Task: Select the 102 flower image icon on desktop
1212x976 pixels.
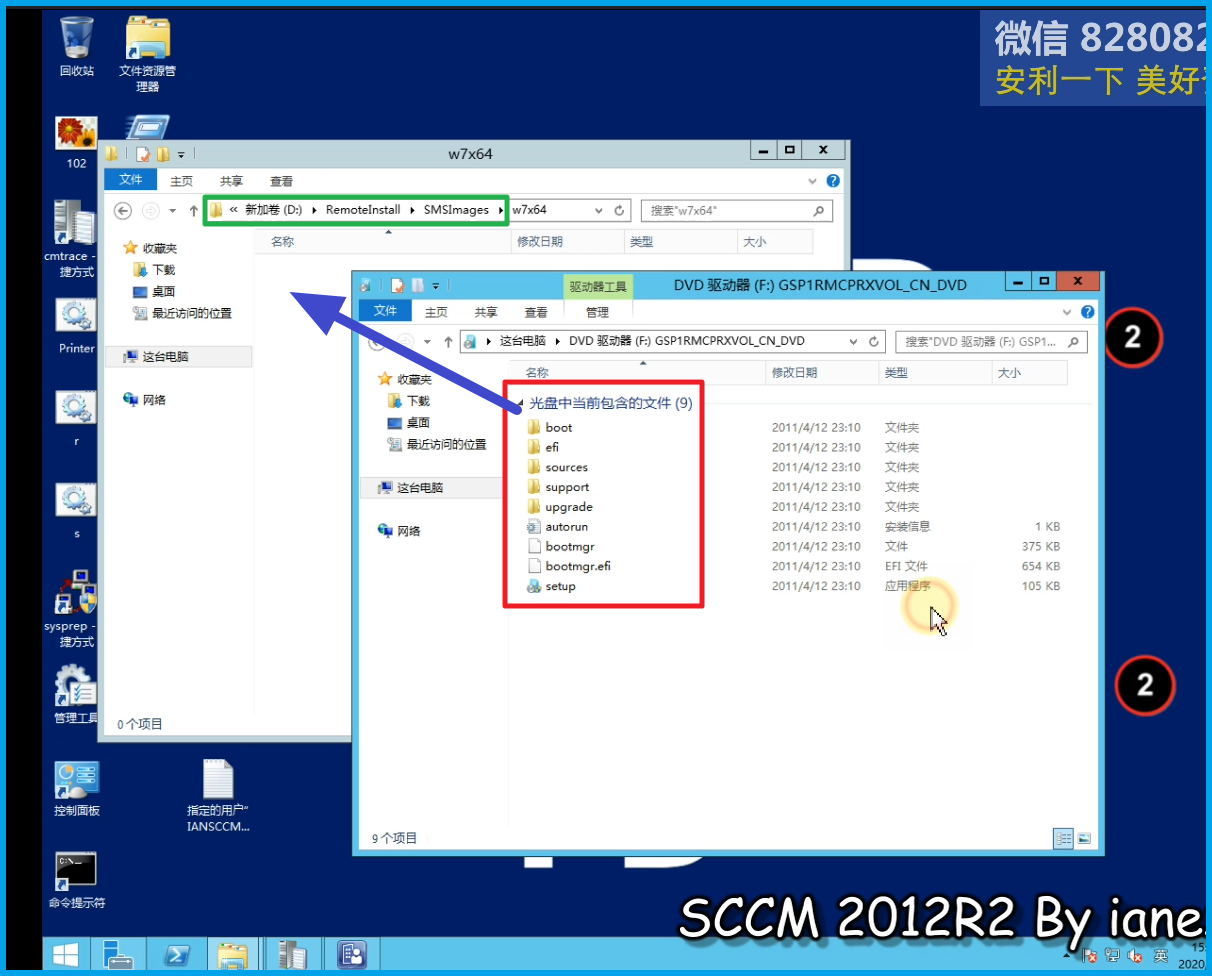Action: click(x=76, y=142)
